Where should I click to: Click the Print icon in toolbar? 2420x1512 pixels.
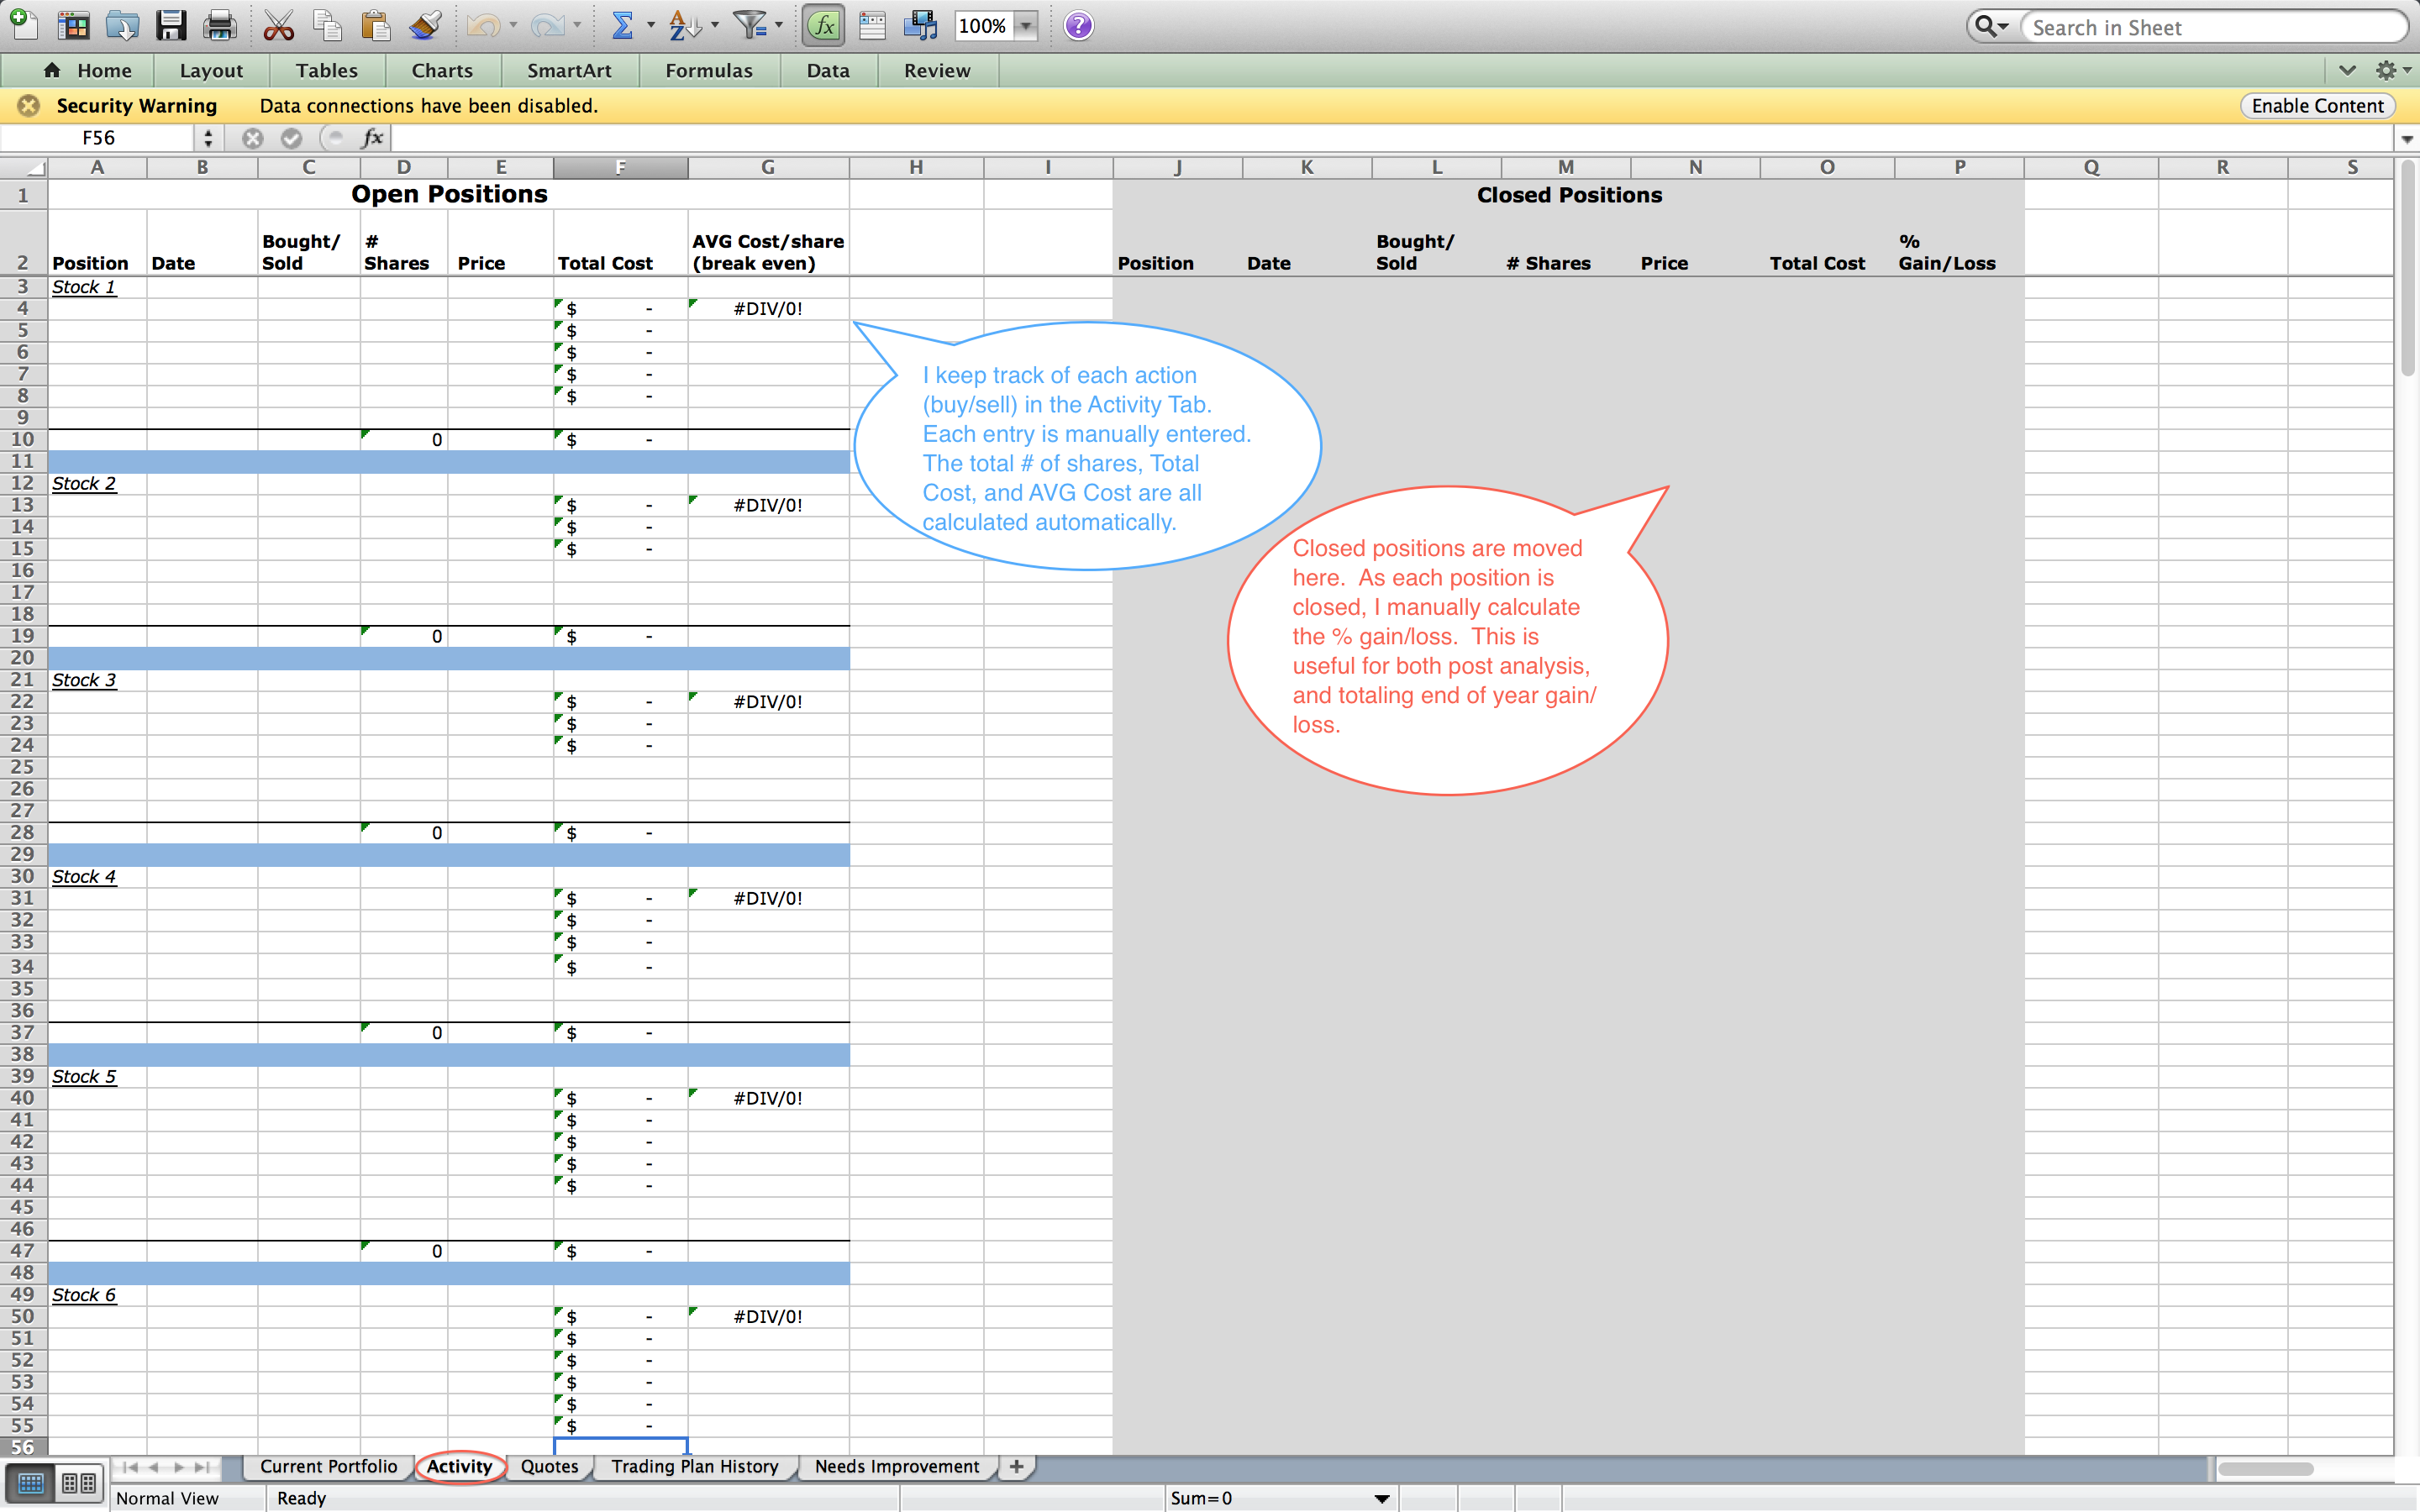tap(216, 24)
